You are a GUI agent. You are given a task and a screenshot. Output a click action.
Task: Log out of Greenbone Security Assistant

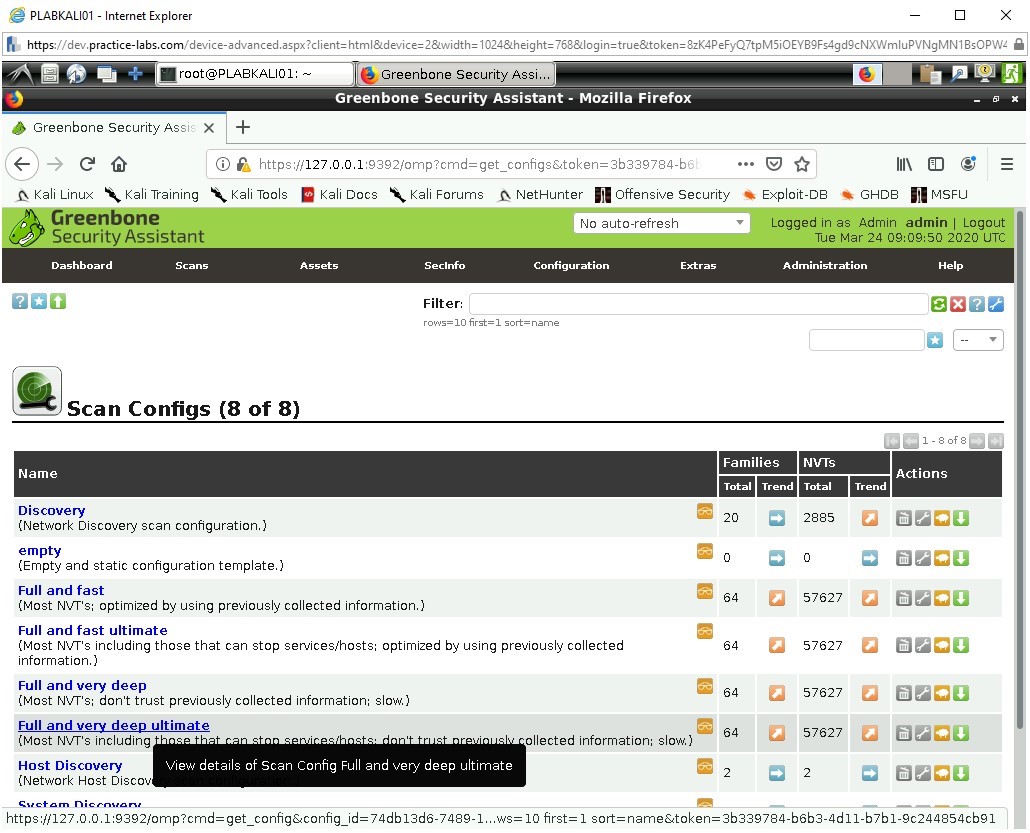tap(984, 222)
